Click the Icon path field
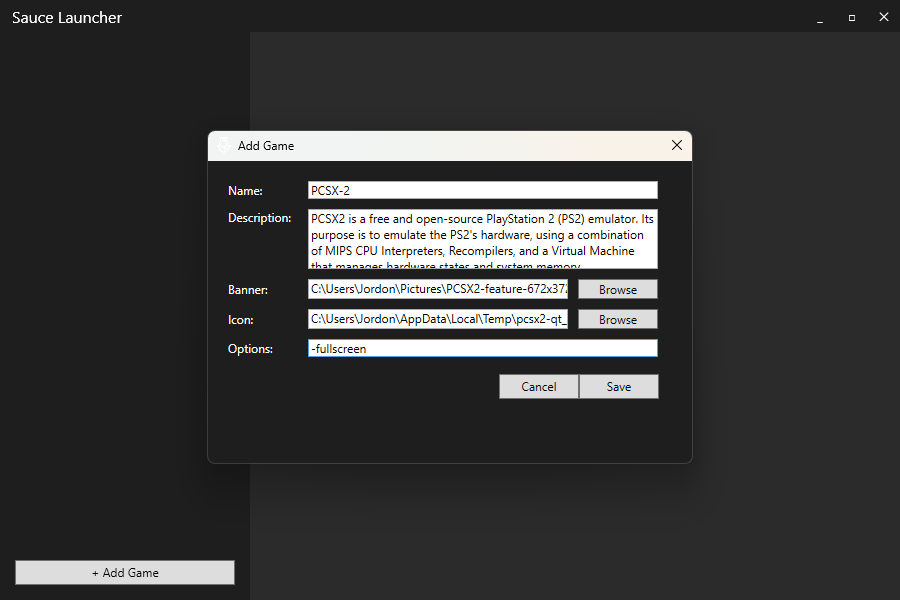 (438, 319)
